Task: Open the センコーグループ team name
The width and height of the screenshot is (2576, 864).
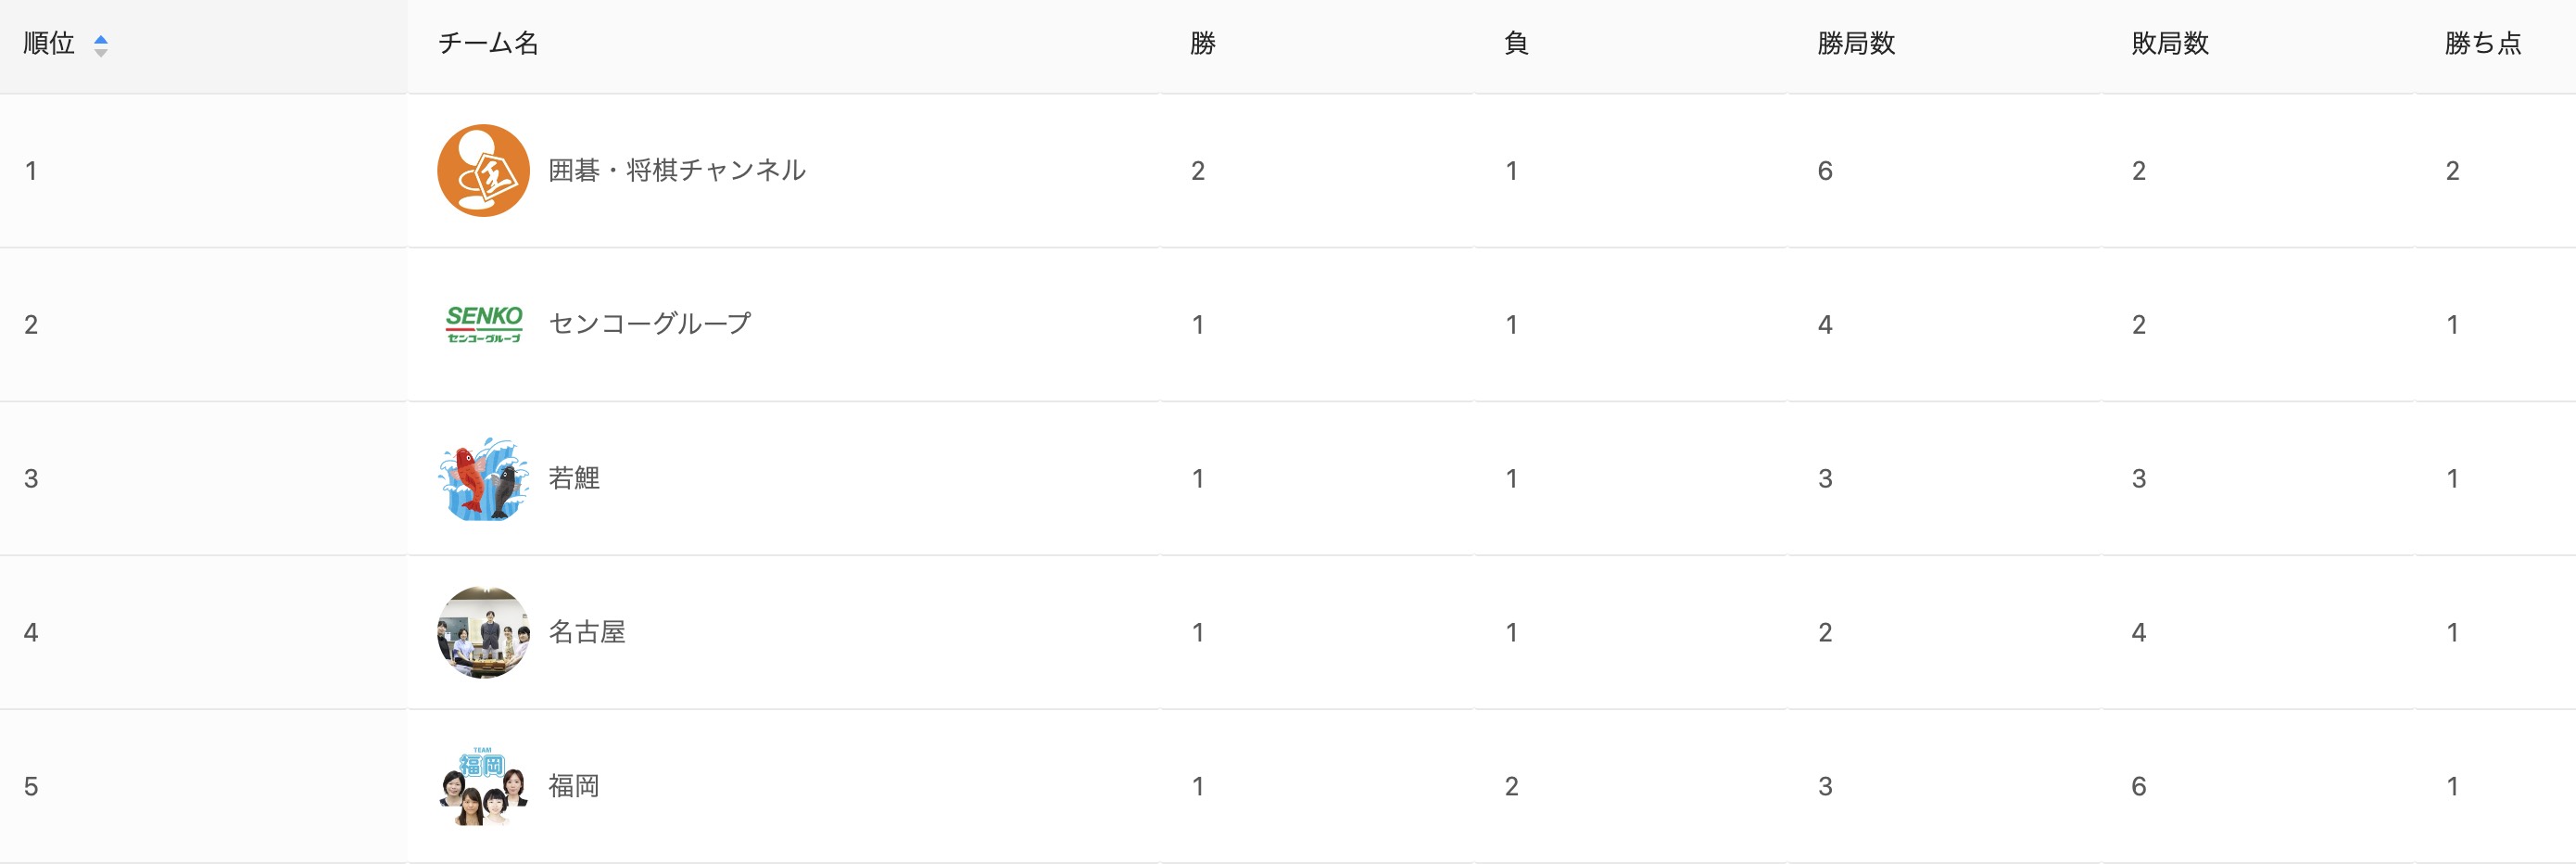Action: tap(650, 324)
